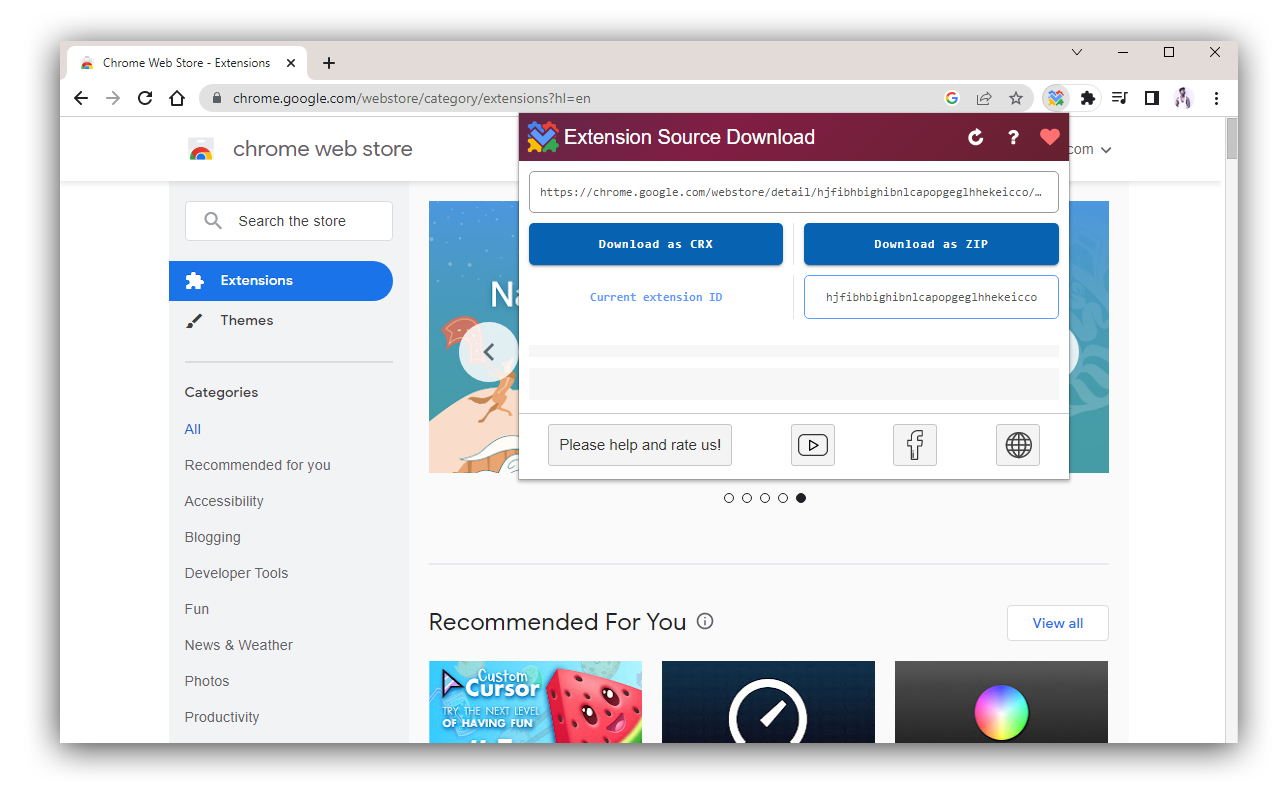Select the Extensions sidebar item
Image resolution: width=1280 pixels, height=800 pixels.
click(281, 281)
